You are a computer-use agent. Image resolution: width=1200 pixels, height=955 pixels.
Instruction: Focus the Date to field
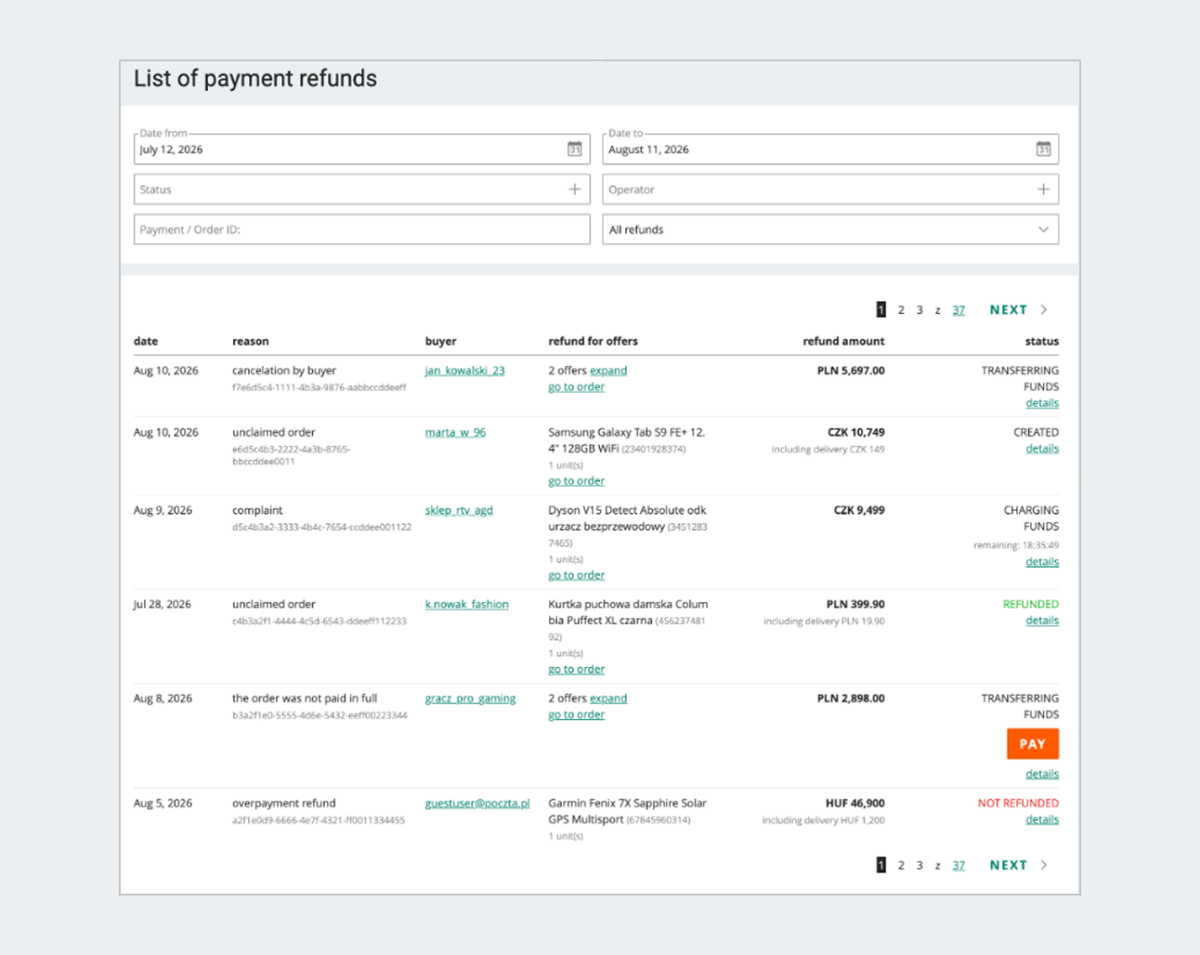[x=830, y=149]
